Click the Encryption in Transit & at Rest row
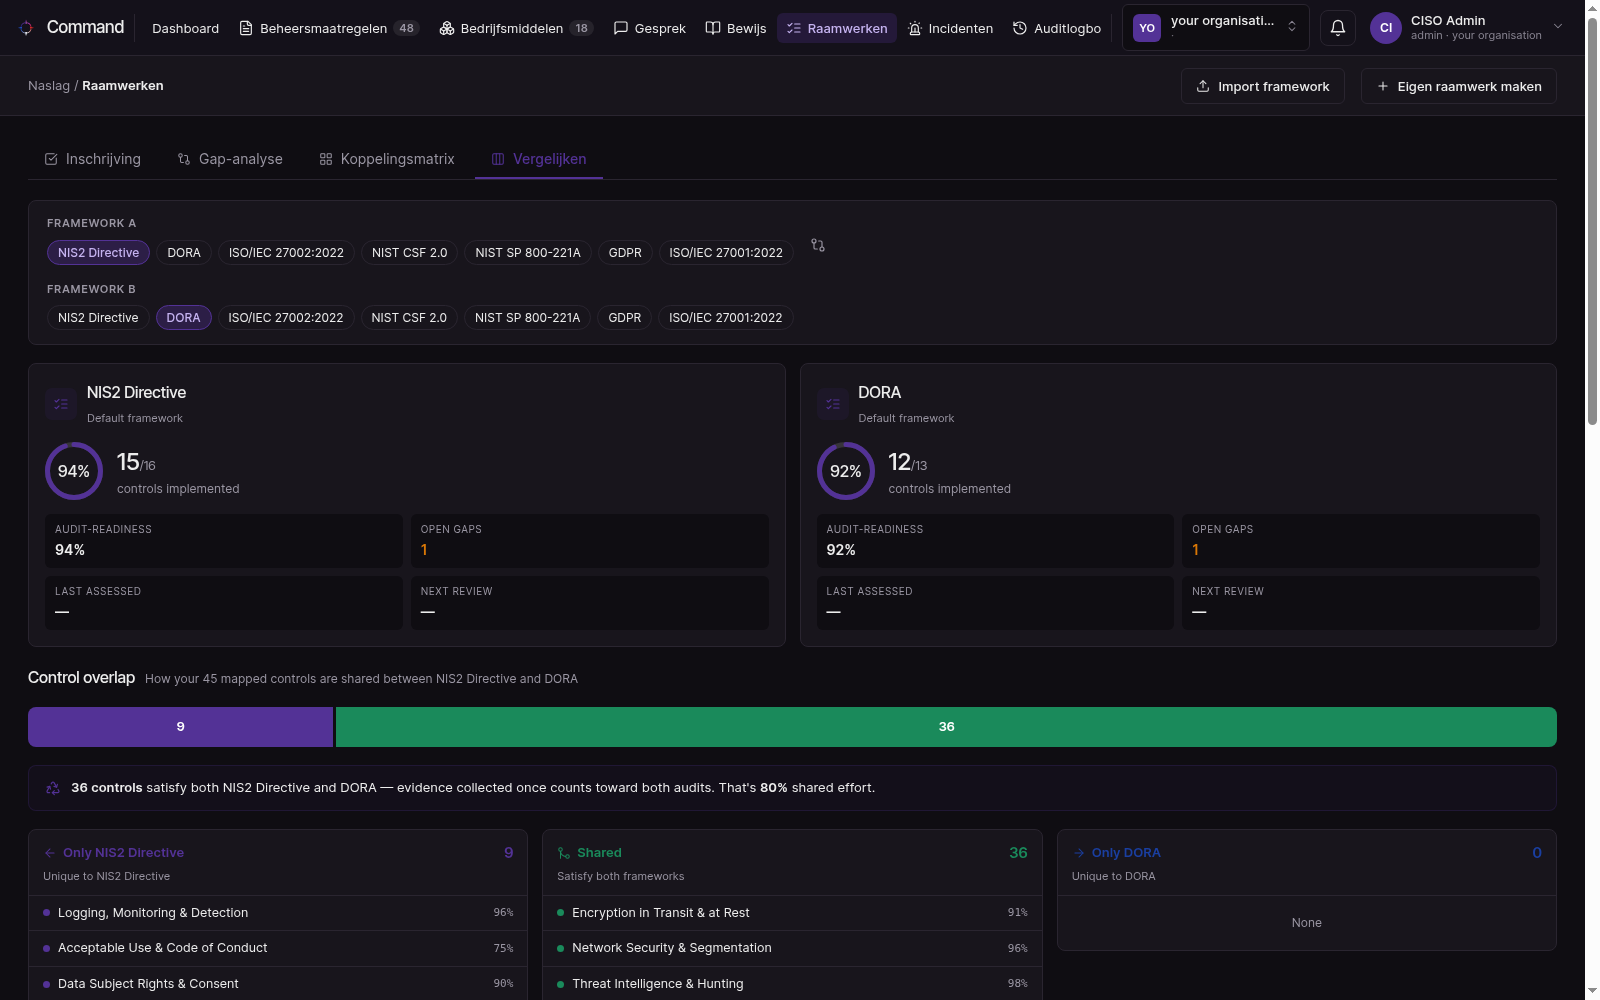 (792, 913)
